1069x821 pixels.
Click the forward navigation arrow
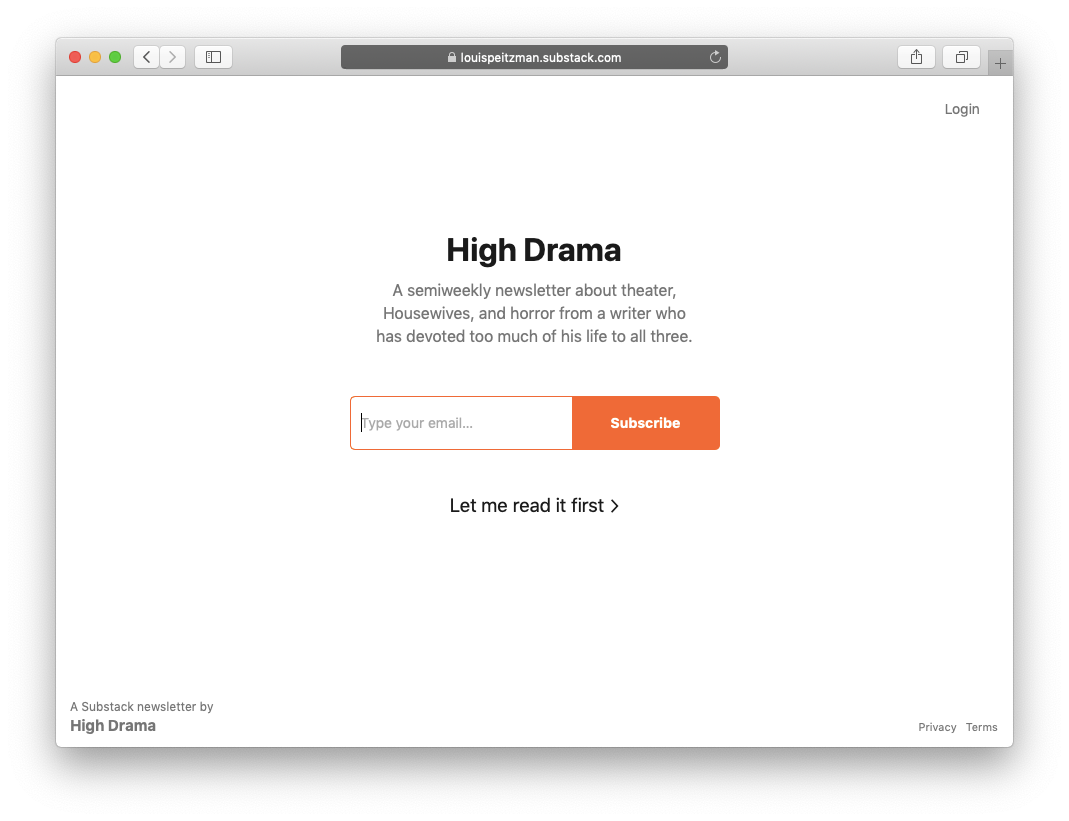tap(173, 57)
